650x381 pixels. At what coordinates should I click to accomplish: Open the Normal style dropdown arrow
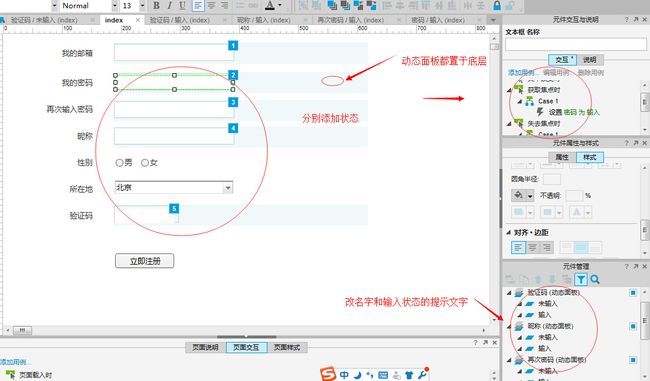(114, 6)
